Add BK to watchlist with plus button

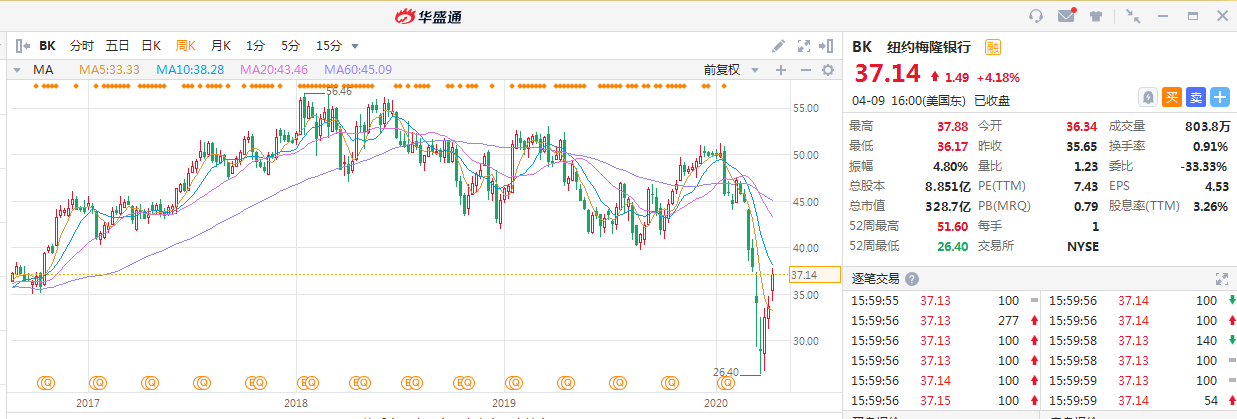tap(1220, 97)
